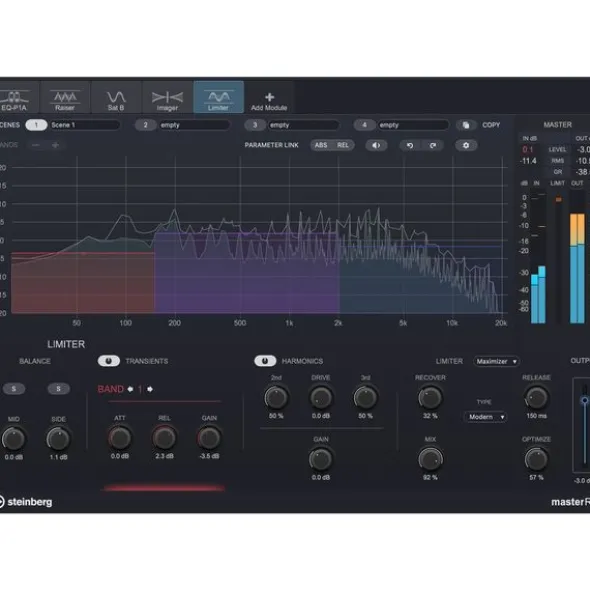Image resolution: width=590 pixels, height=591 pixels.
Task: Select scene slot 2
Action: pyautogui.click(x=146, y=125)
